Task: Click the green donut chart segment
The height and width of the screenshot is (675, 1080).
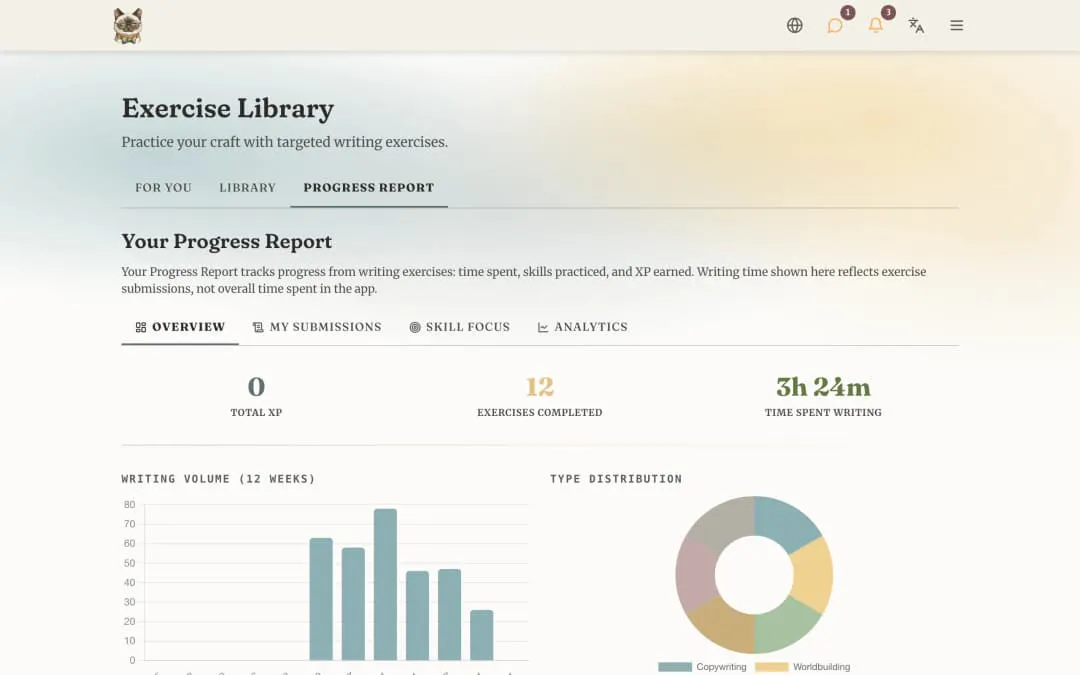Action: tap(785, 625)
